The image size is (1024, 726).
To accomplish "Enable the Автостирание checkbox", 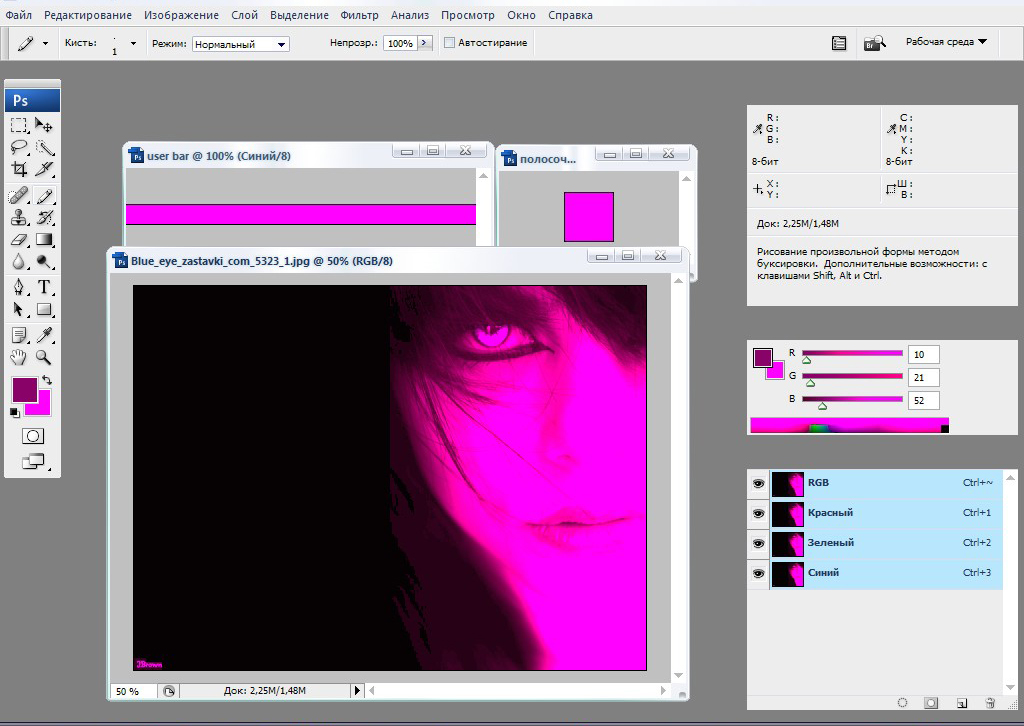I will tap(450, 43).
